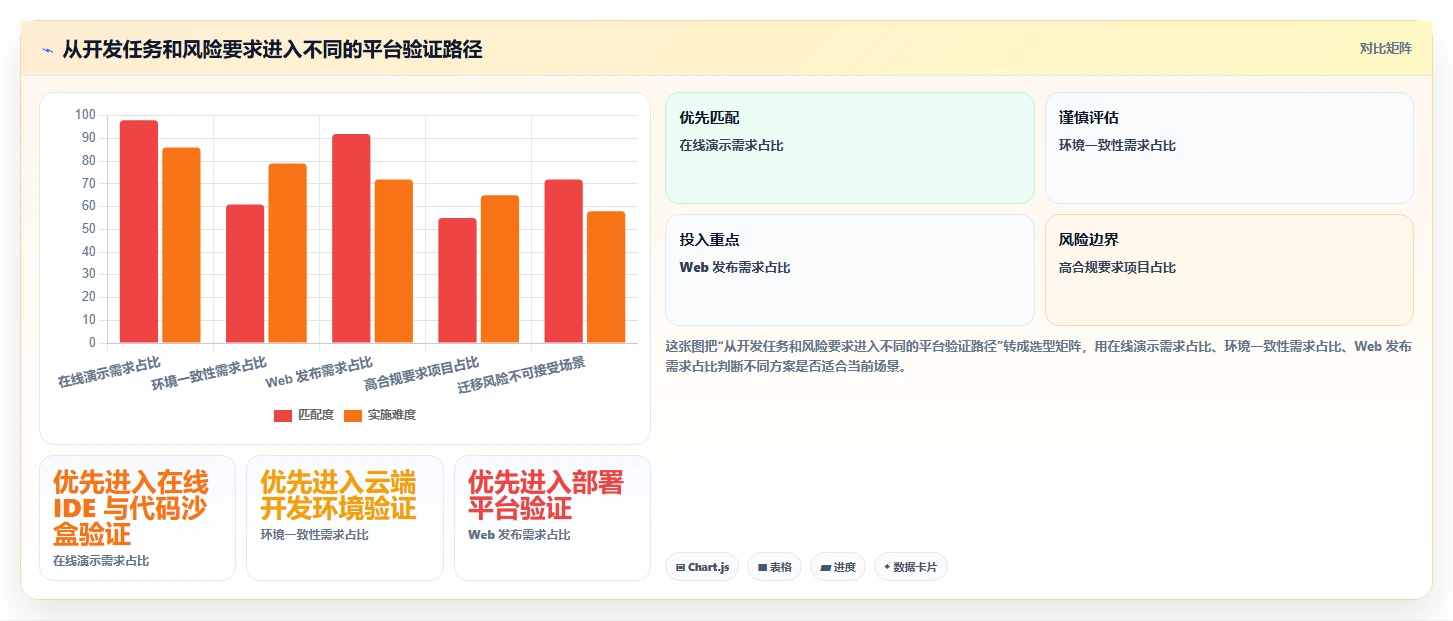Viewport: 1453px width, 621px height.
Task: Click the x-axis label 迁移风险不可接受场景
Action: pyautogui.click(x=521, y=374)
